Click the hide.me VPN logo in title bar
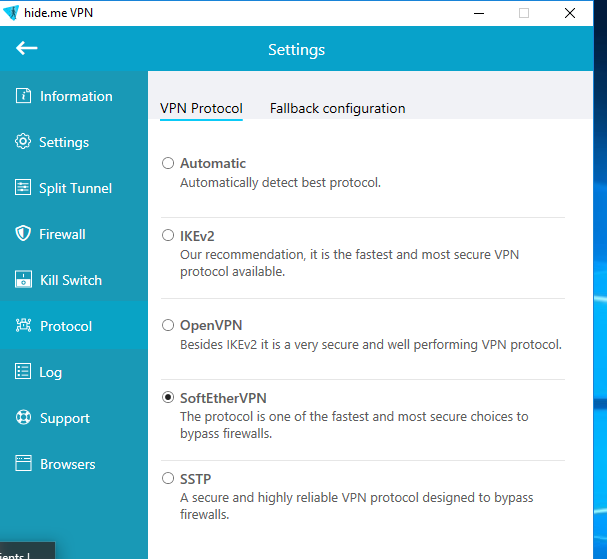 (11, 13)
